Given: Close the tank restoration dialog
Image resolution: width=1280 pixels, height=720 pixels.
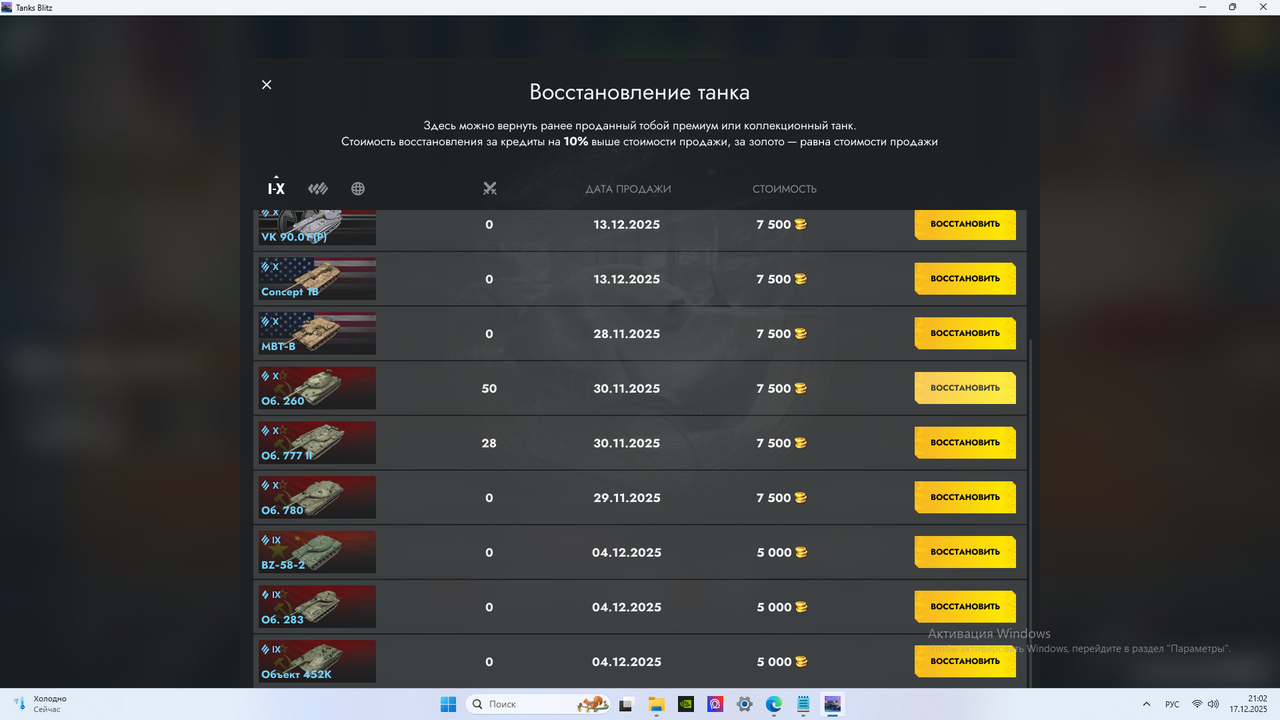Looking at the screenshot, I should click(x=266, y=85).
